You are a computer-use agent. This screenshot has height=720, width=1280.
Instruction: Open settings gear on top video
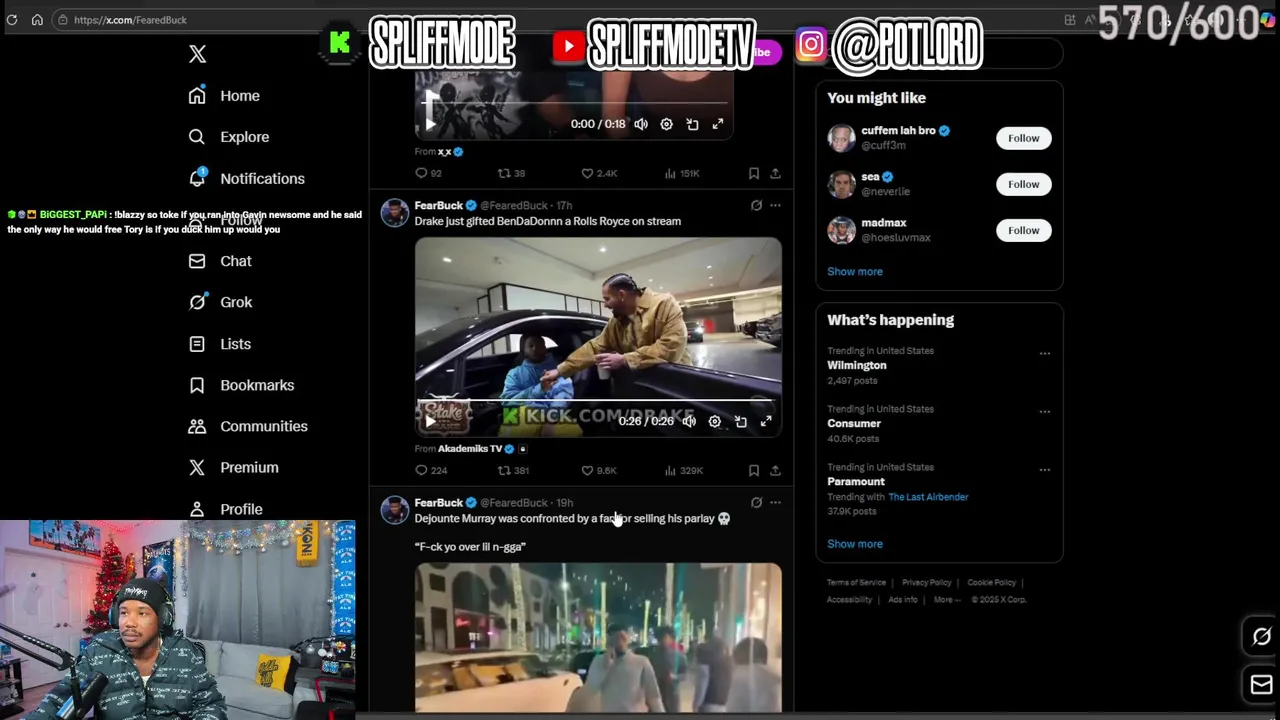(666, 124)
